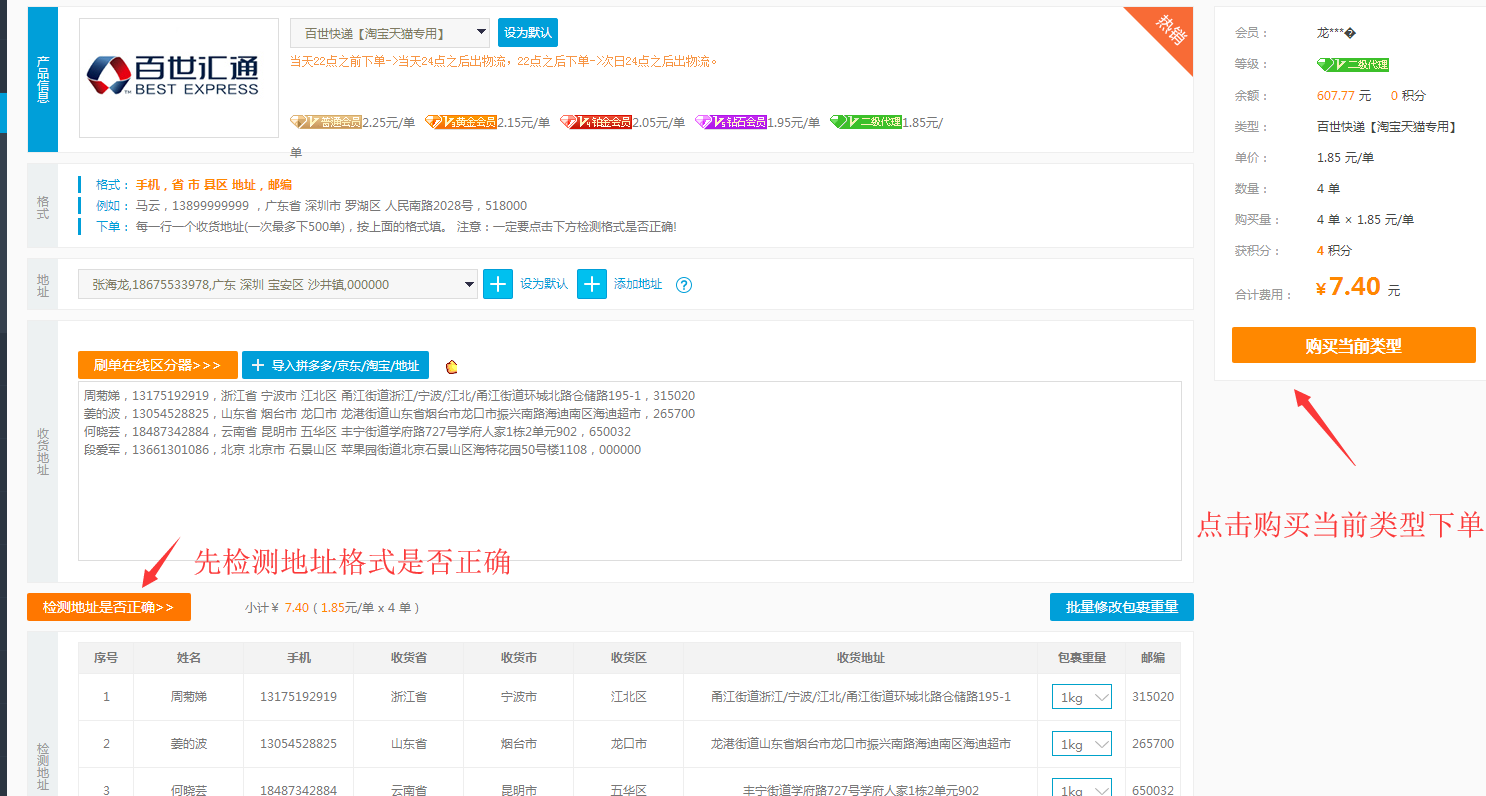
Task: Click the 设为默认 link in the address row
Action: [544, 284]
